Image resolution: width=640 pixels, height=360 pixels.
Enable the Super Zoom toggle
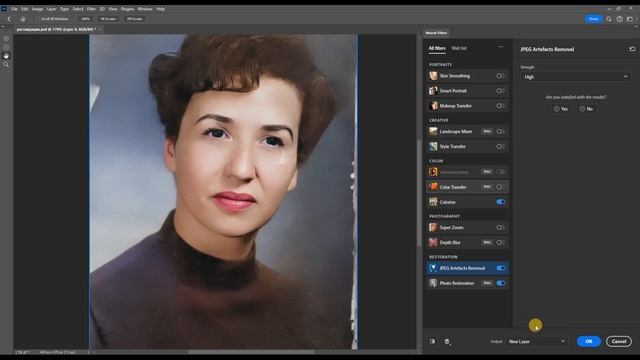coord(500,227)
